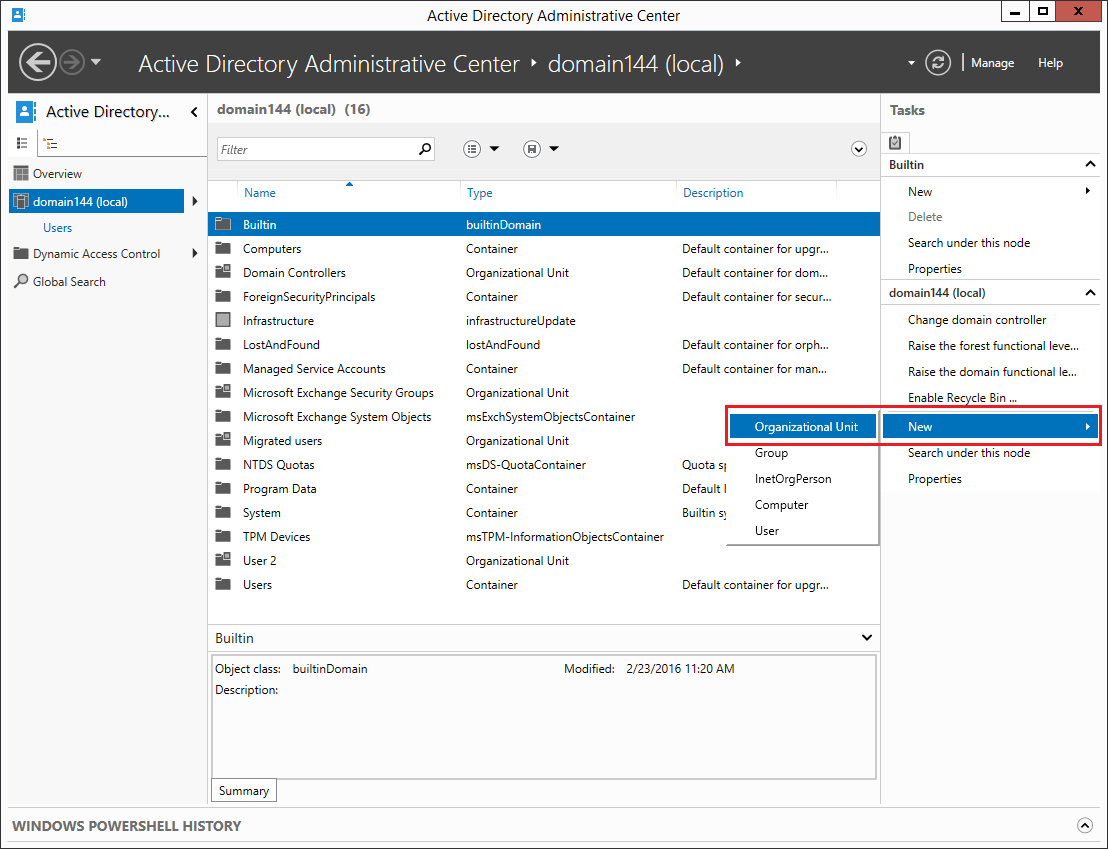Image resolution: width=1108 pixels, height=849 pixels.
Task: Click the refresh icon in header
Action: click(x=938, y=63)
